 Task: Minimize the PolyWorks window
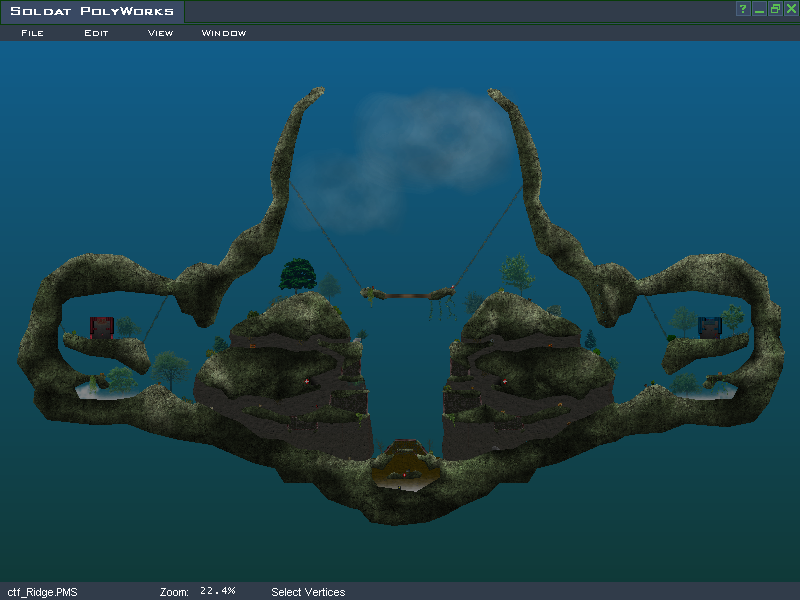[759, 9]
